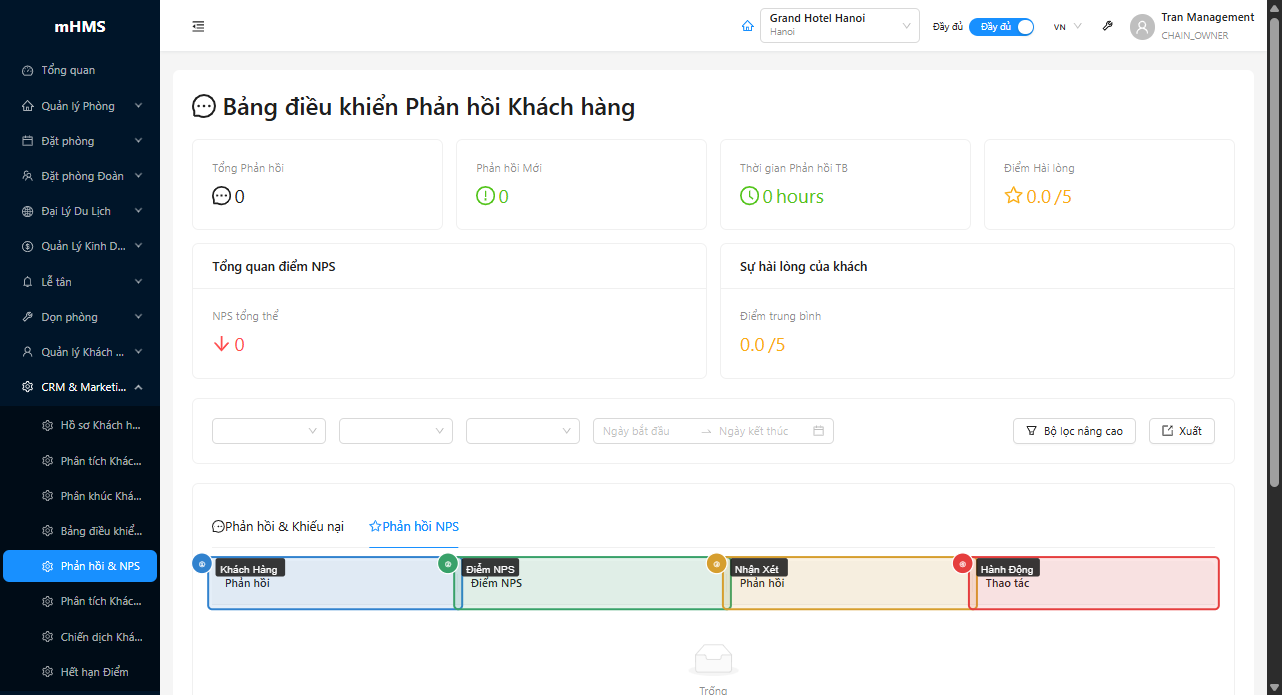Viewport: 1282px width, 695px height.
Task: Click the sidebar collapse menu icon
Action: pos(198,26)
